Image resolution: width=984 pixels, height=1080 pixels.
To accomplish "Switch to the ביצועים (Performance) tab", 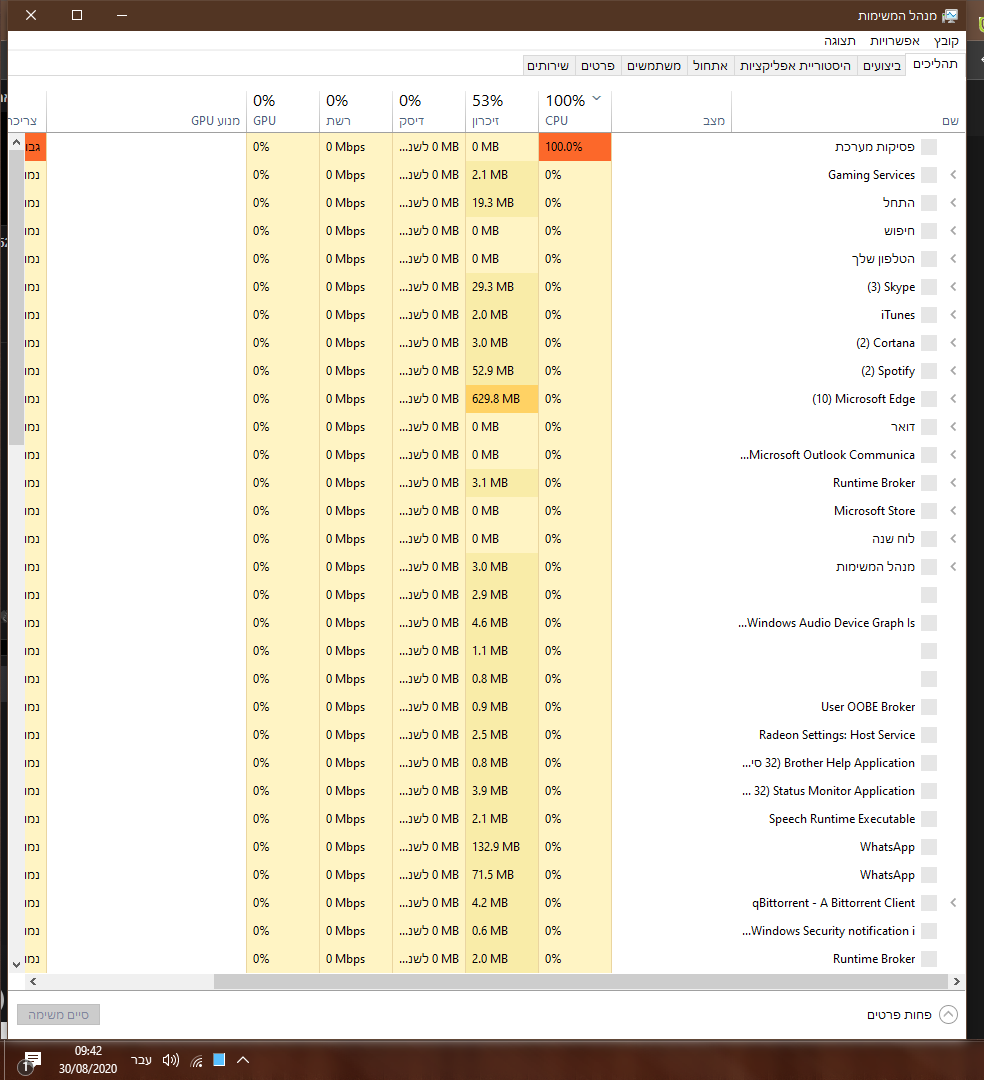I will 881,65.
